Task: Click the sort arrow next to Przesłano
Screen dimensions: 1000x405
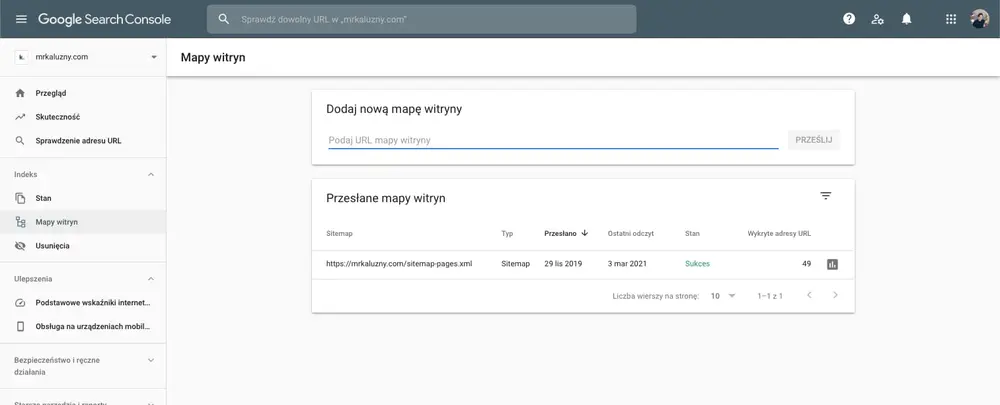Action: click(584, 233)
